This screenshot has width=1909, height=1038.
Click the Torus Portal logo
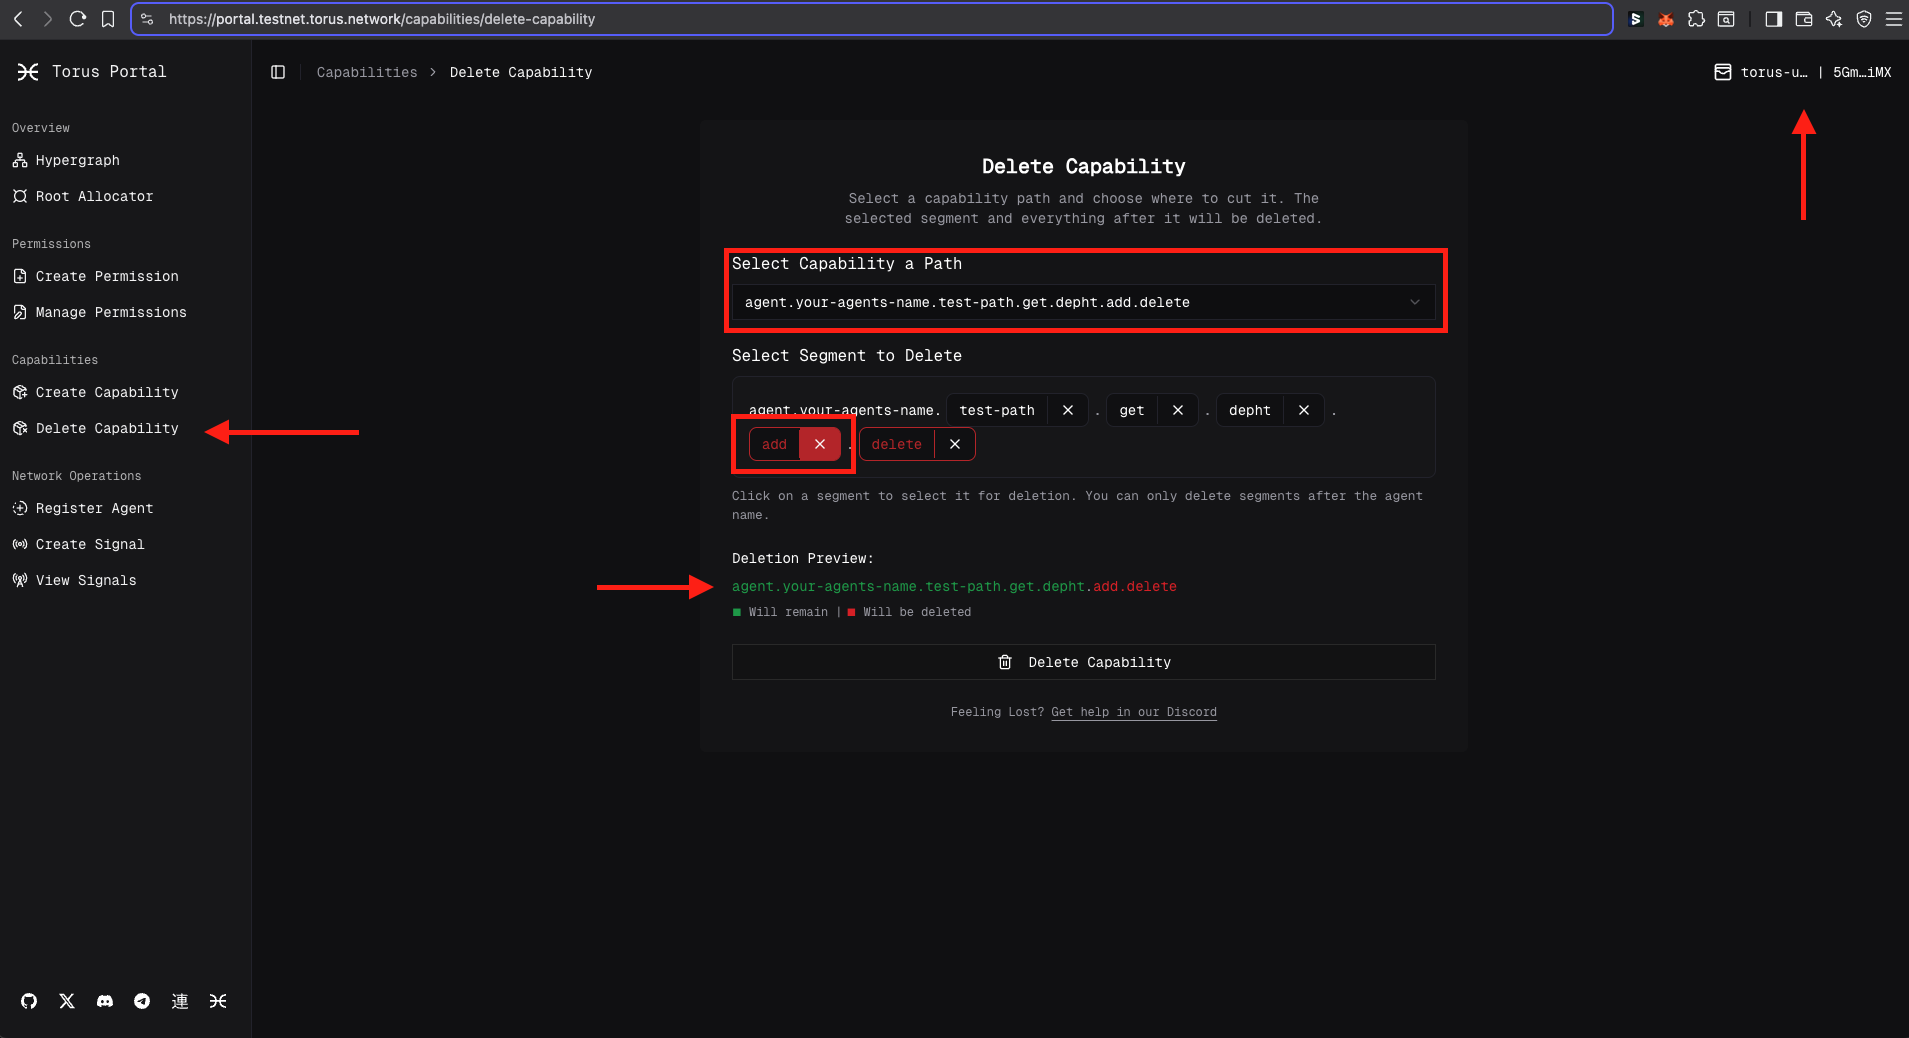tap(28, 72)
